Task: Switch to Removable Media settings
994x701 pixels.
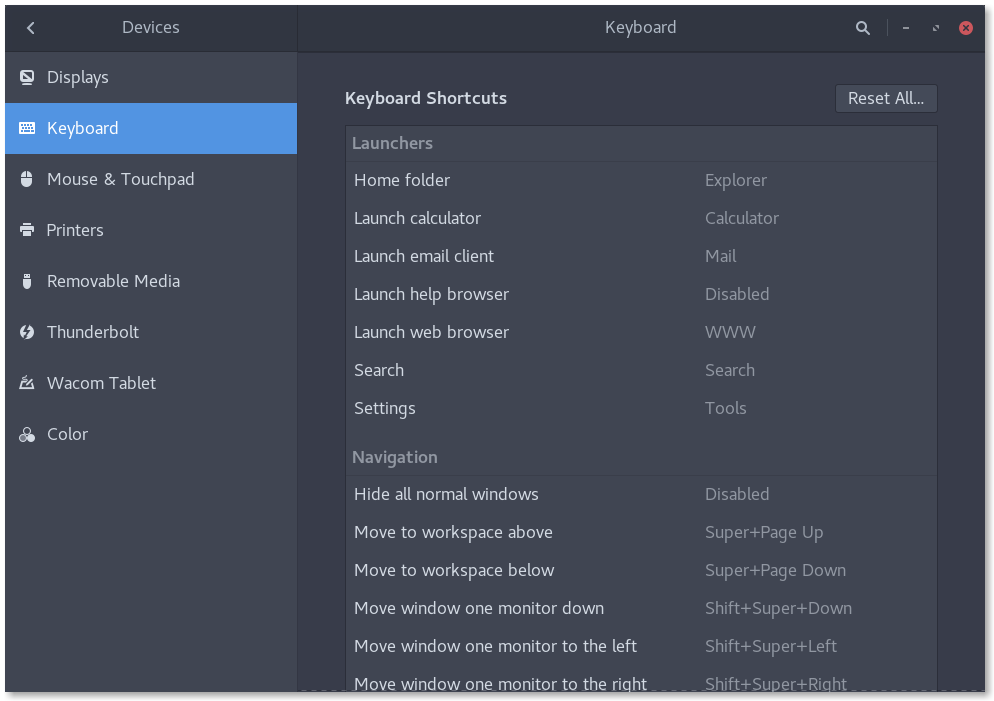Action: [151, 281]
